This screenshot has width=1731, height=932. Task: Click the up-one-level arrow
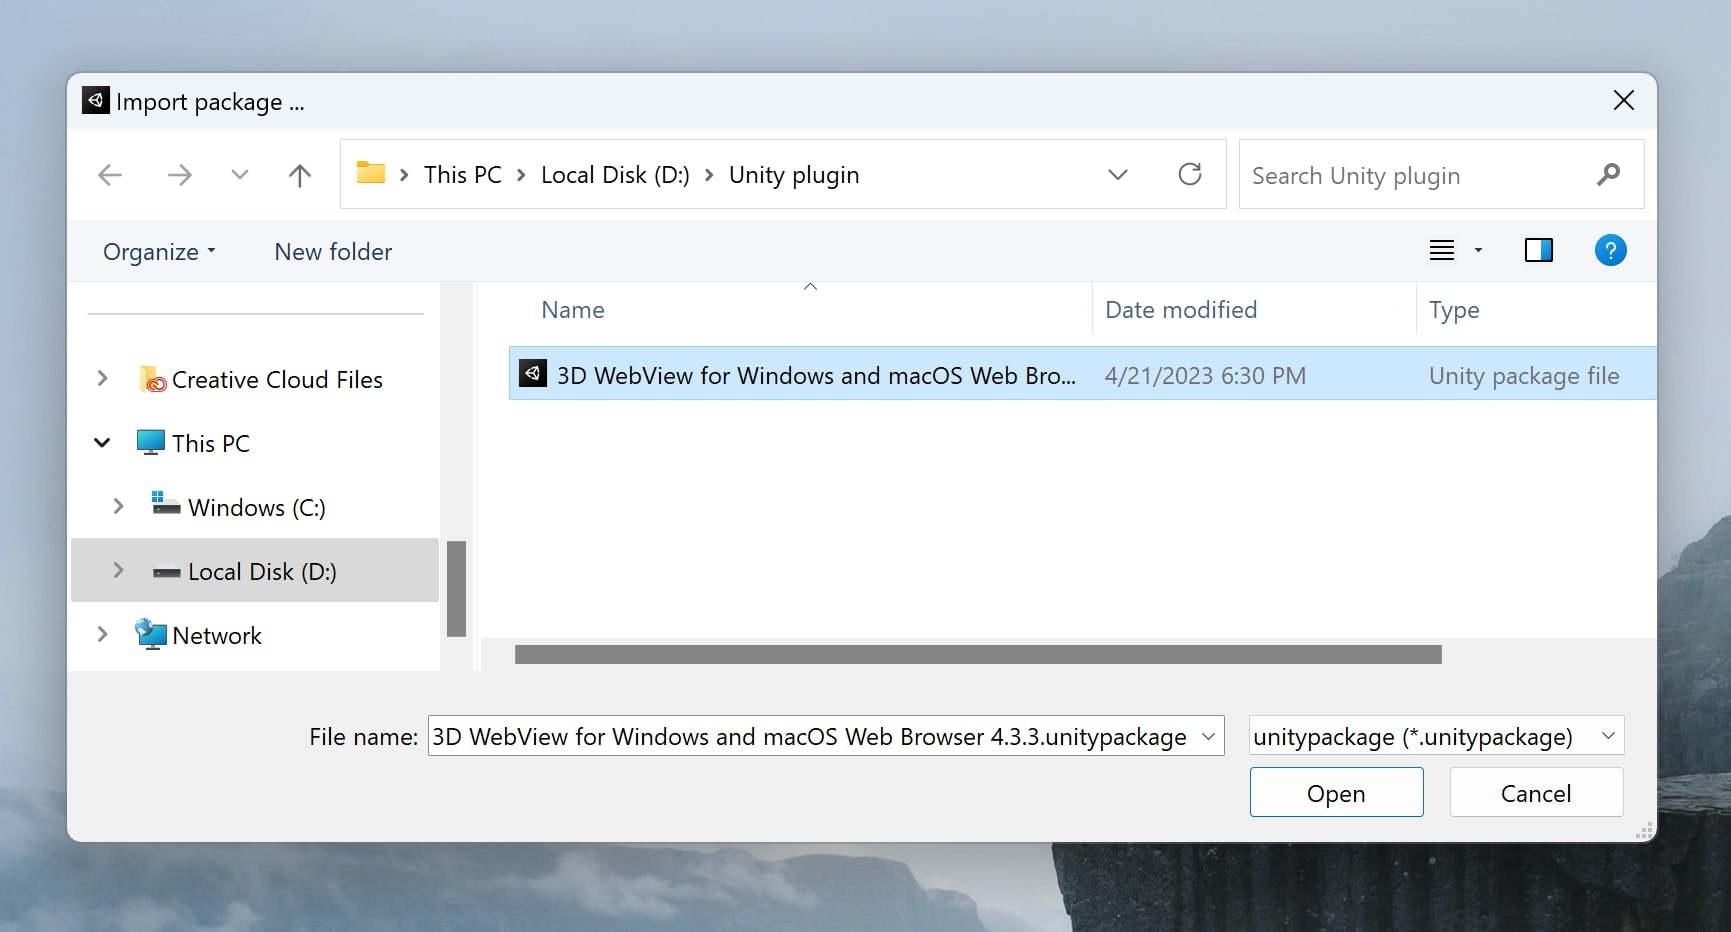(x=300, y=174)
